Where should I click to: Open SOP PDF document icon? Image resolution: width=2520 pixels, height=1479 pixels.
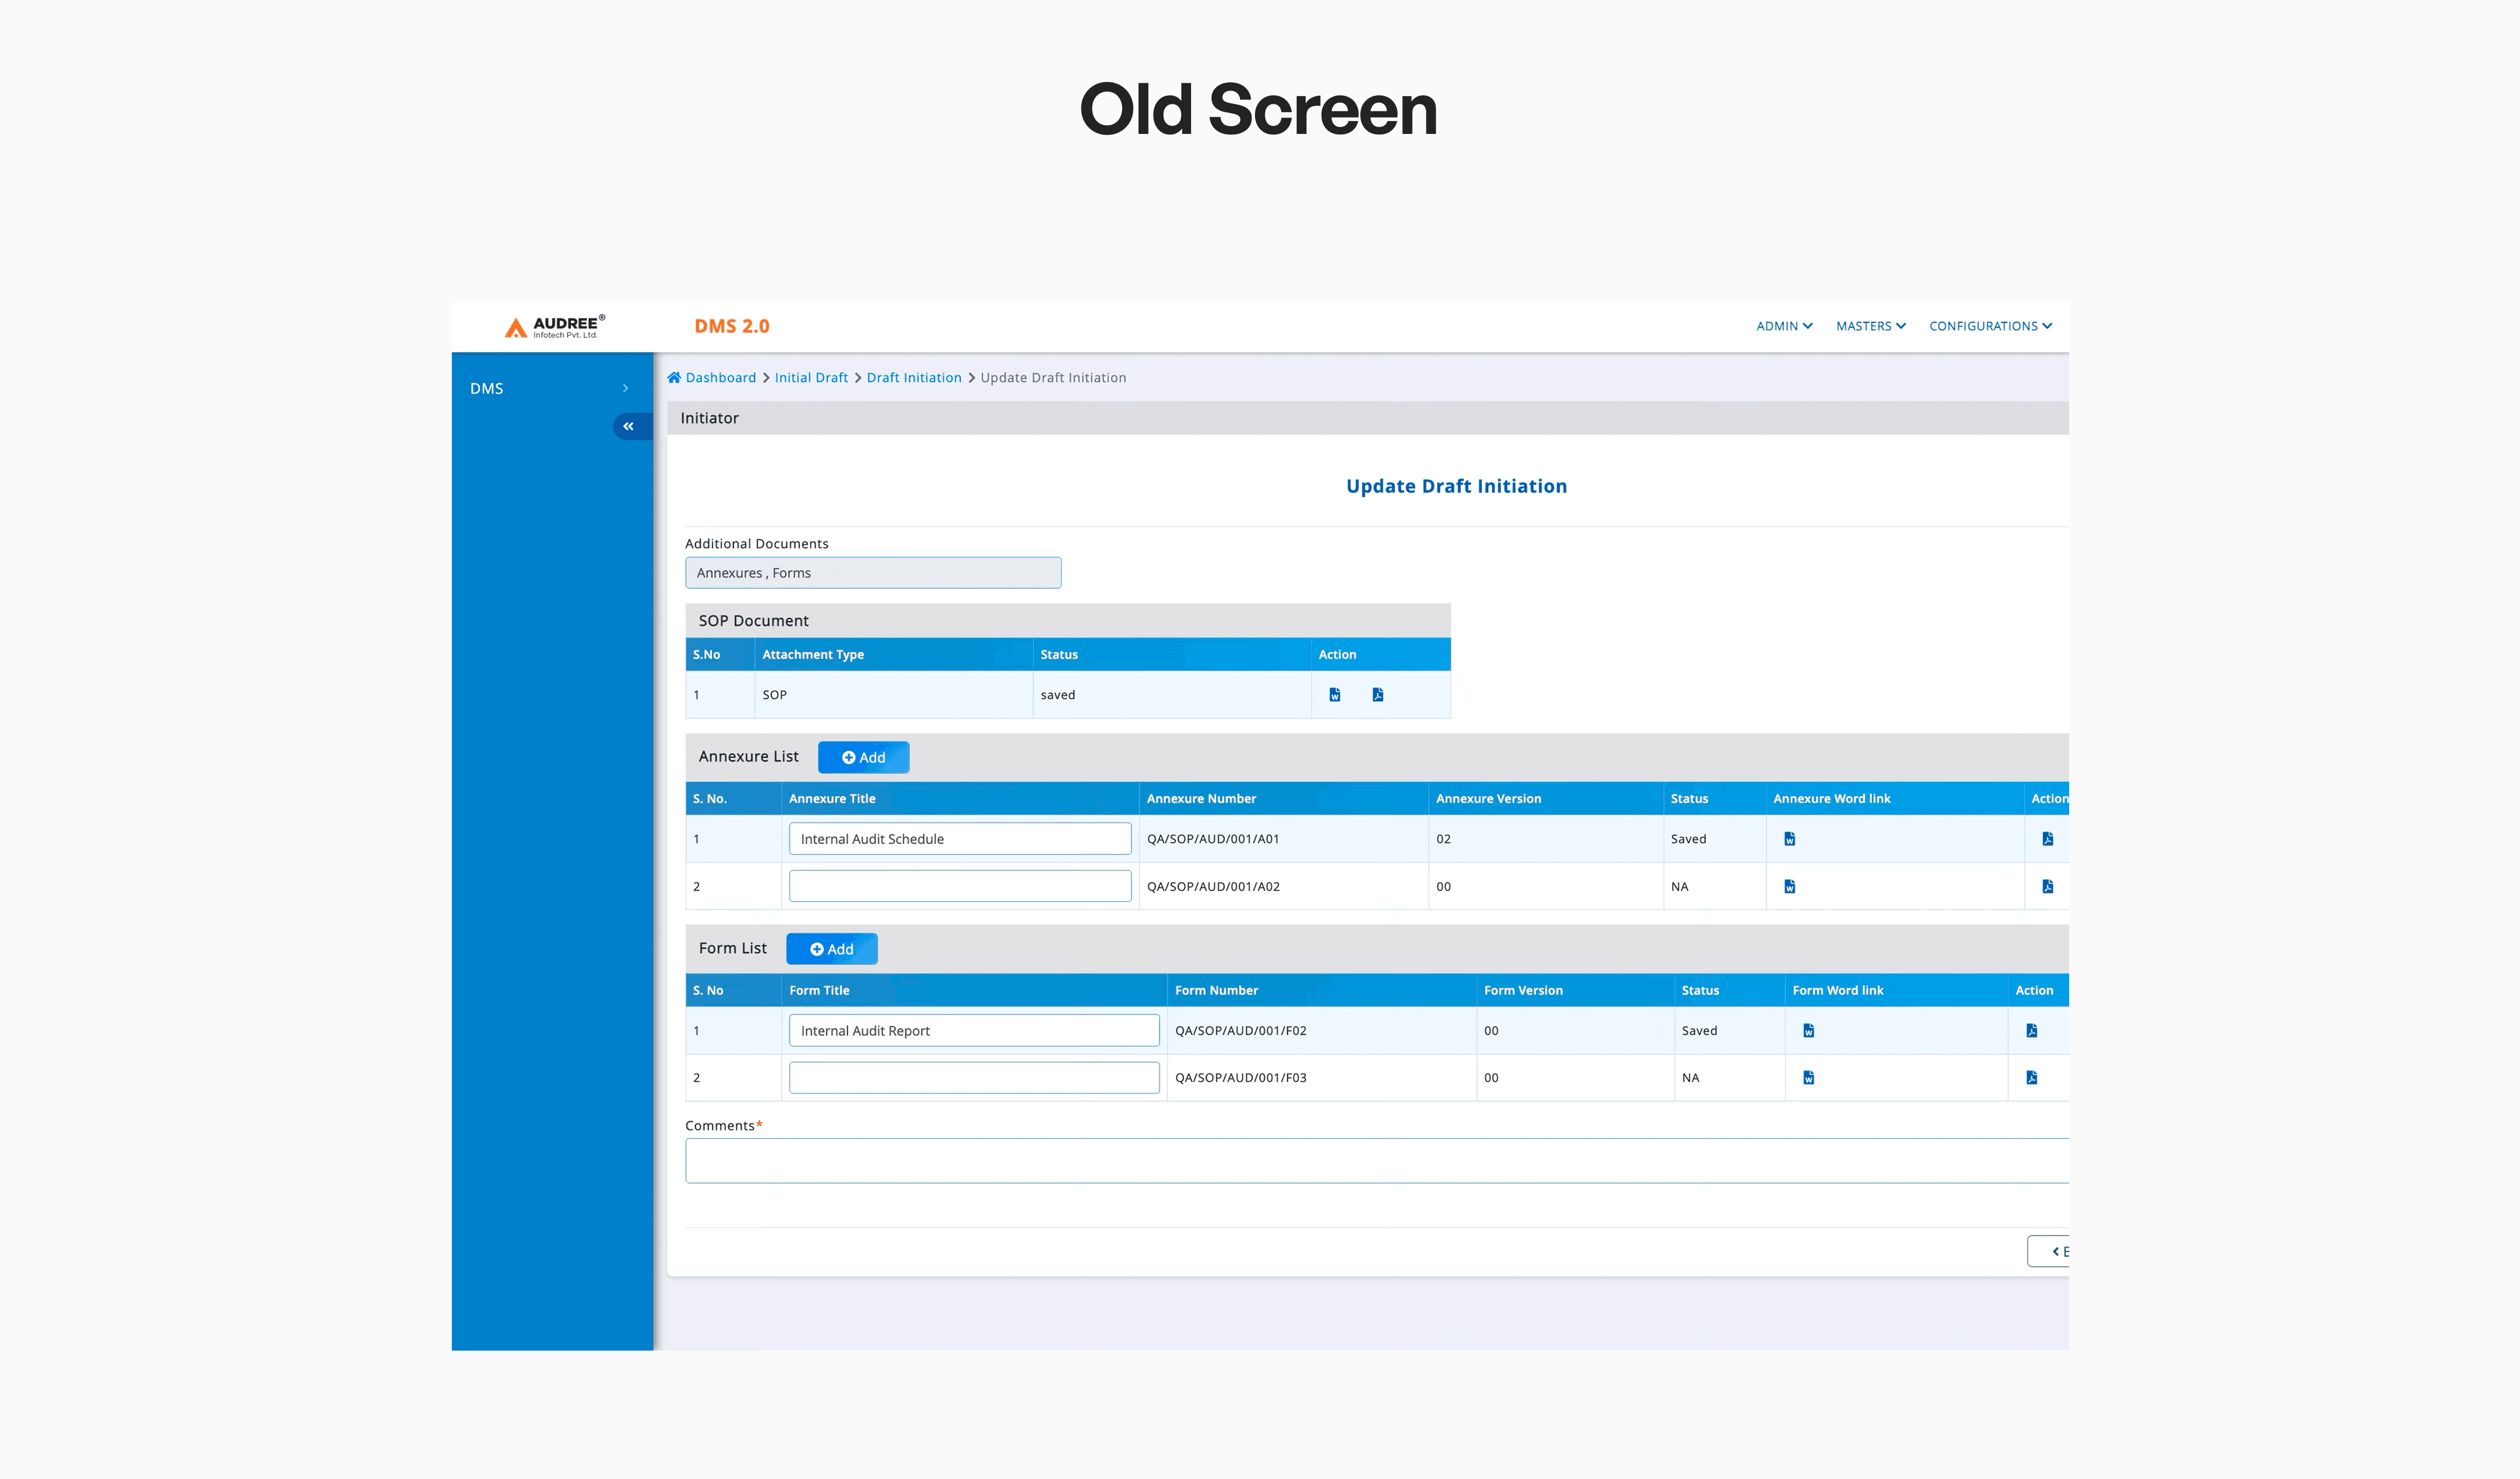click(1377, 694)
